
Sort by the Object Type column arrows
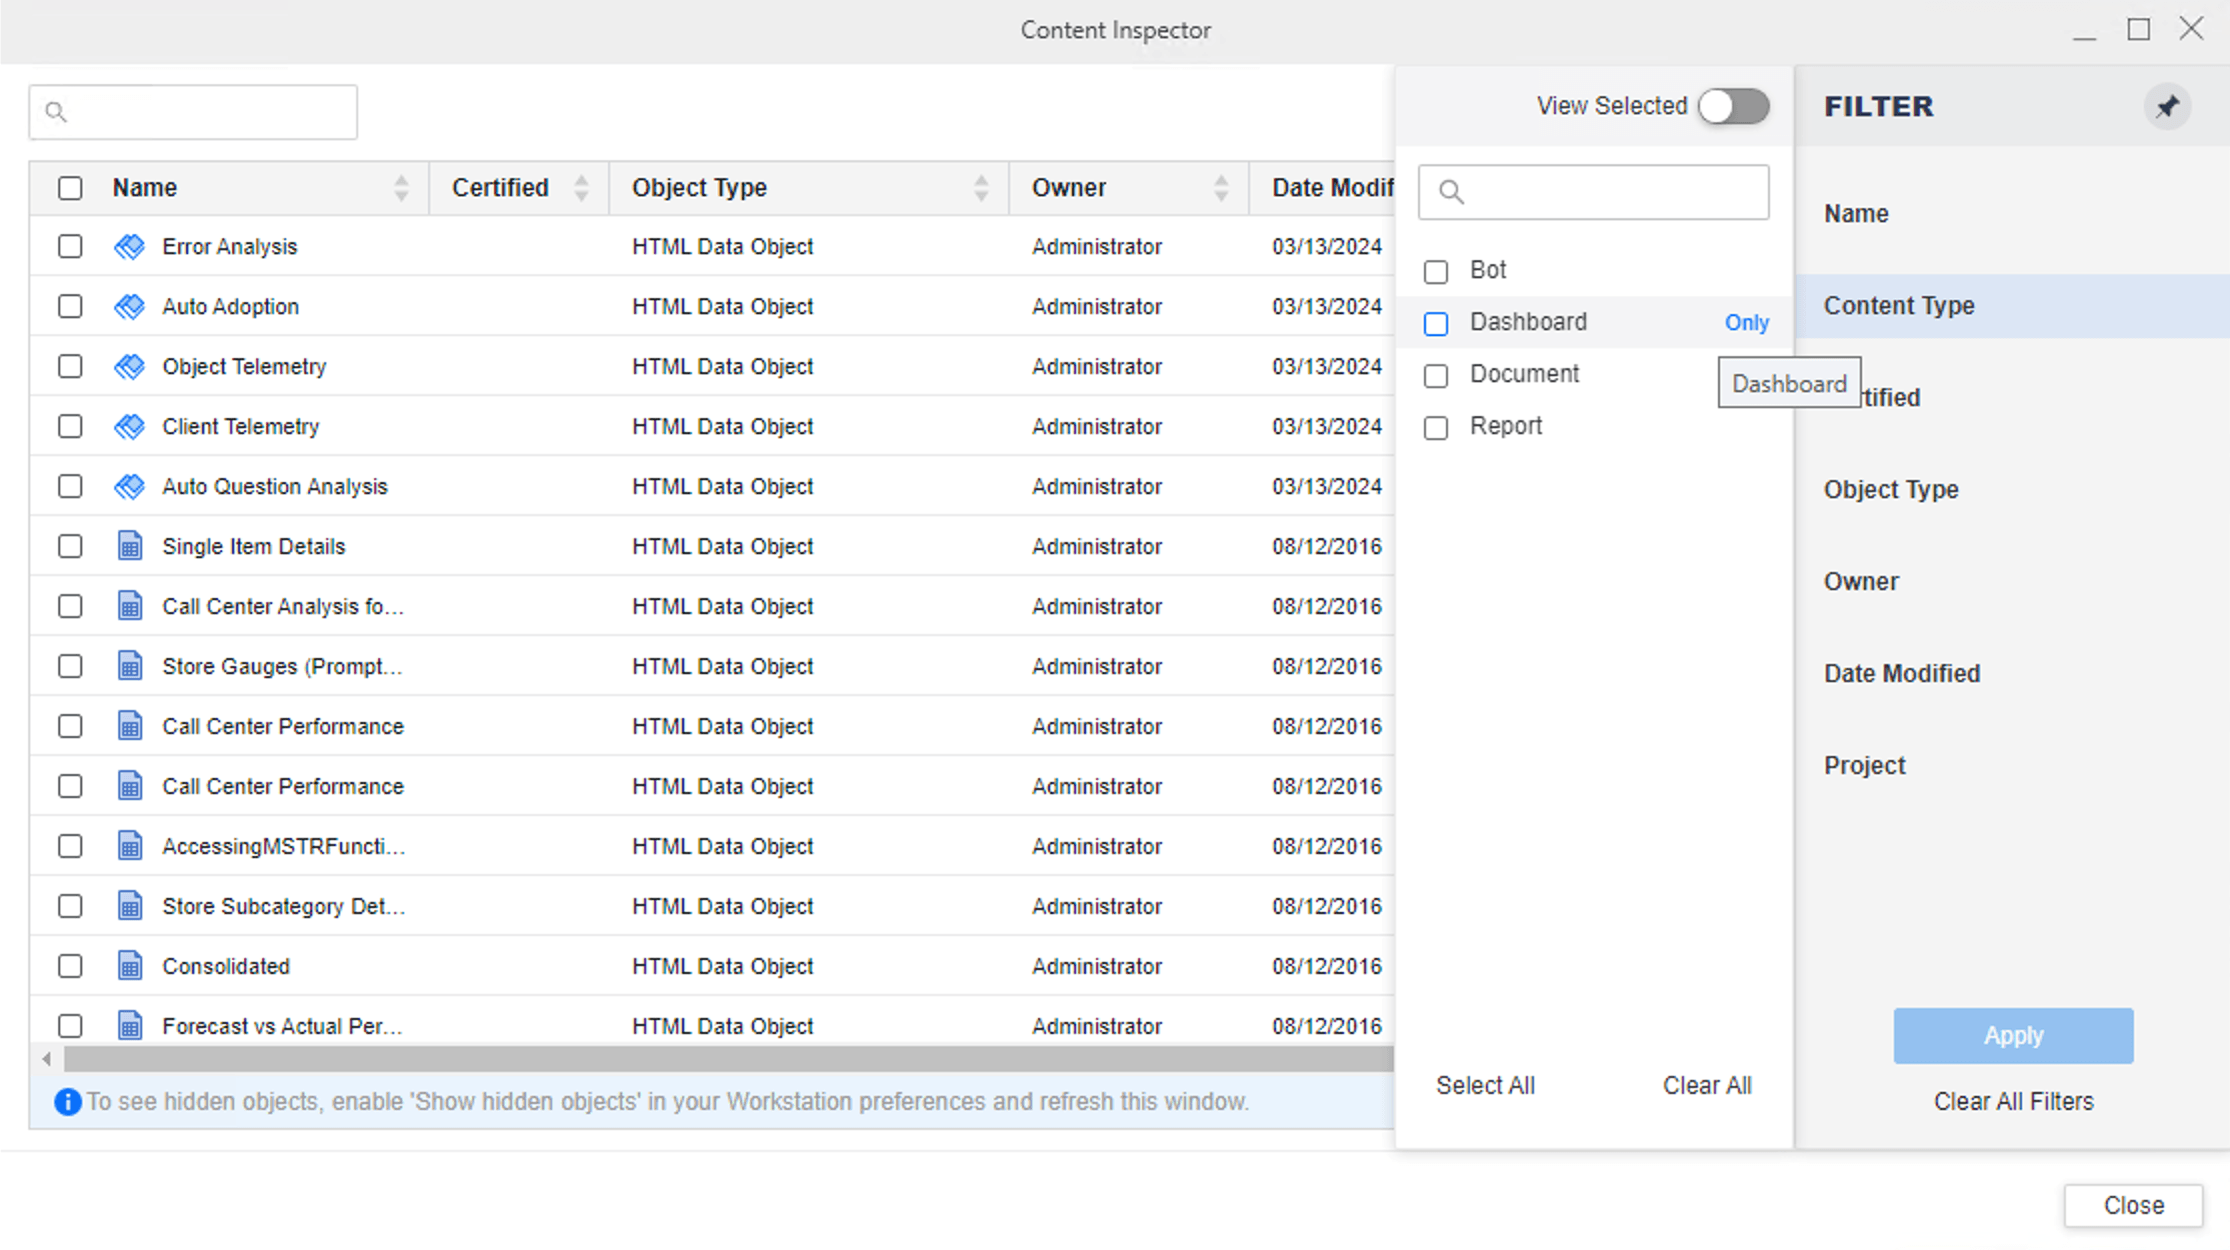(980, 188)
